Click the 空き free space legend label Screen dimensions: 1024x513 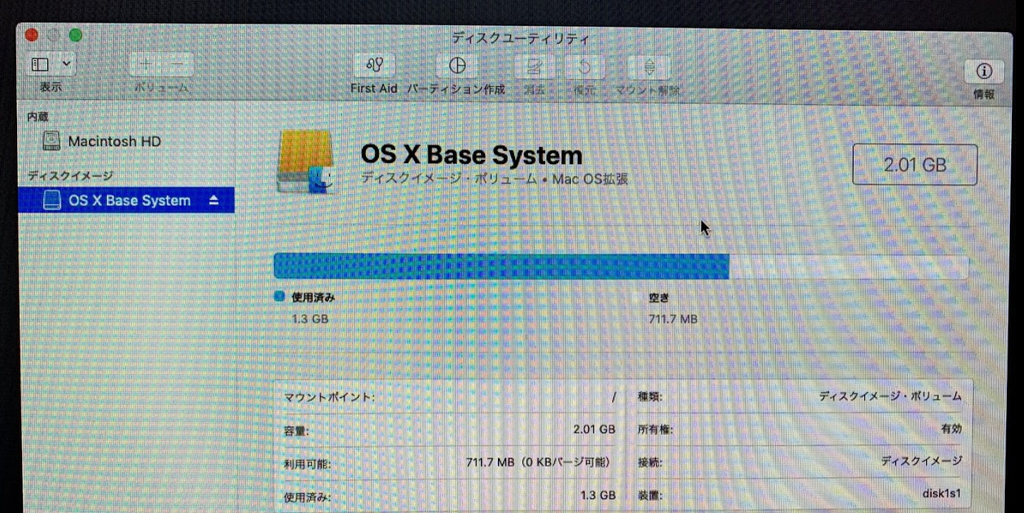coord(658,298)
